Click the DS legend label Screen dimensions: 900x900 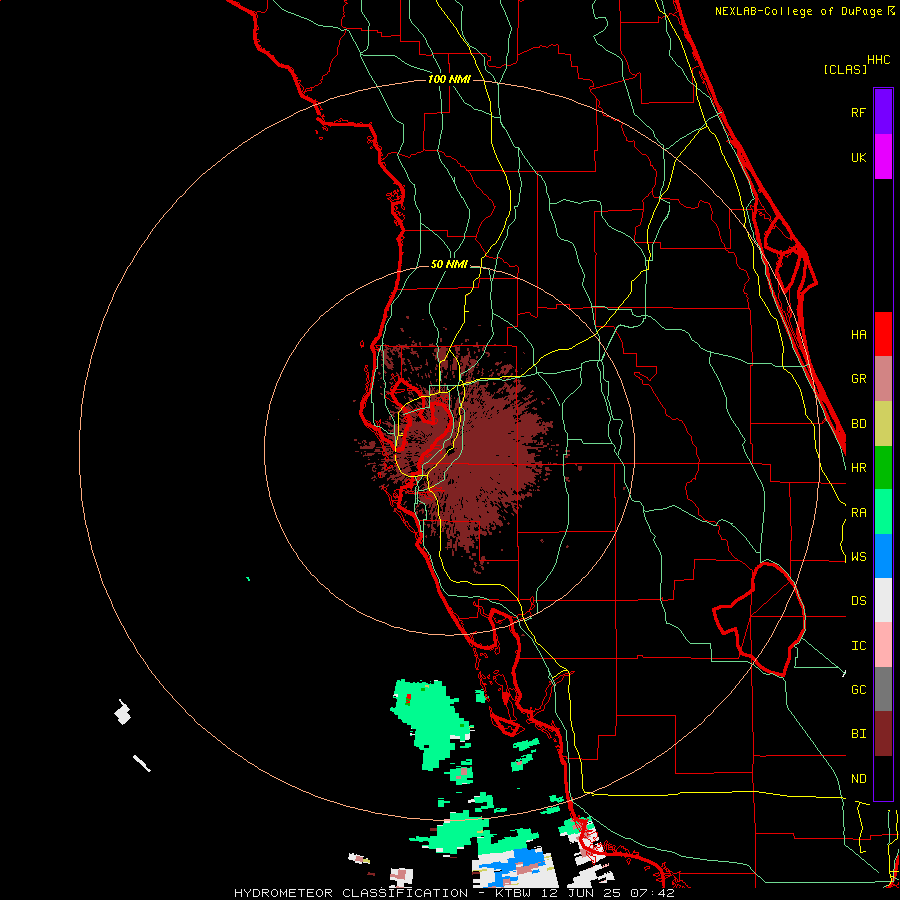click(858, 601)
